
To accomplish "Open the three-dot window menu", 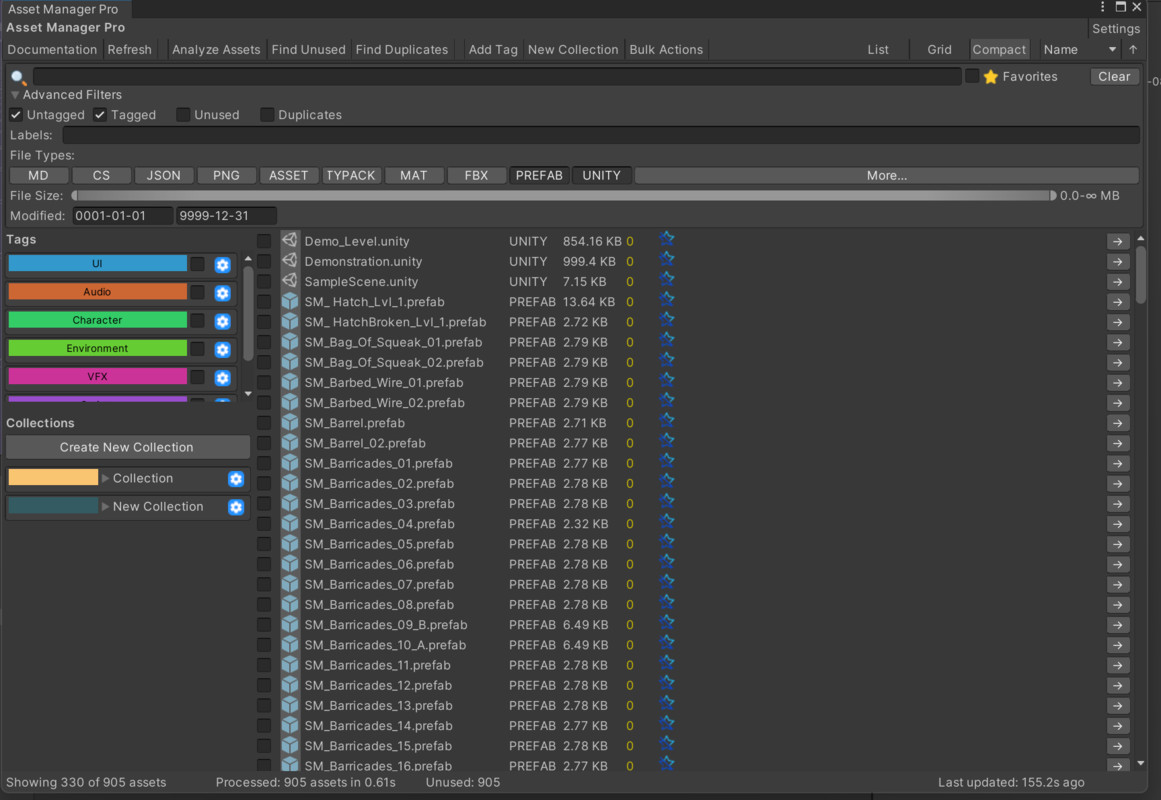I will pos(1101,7).
